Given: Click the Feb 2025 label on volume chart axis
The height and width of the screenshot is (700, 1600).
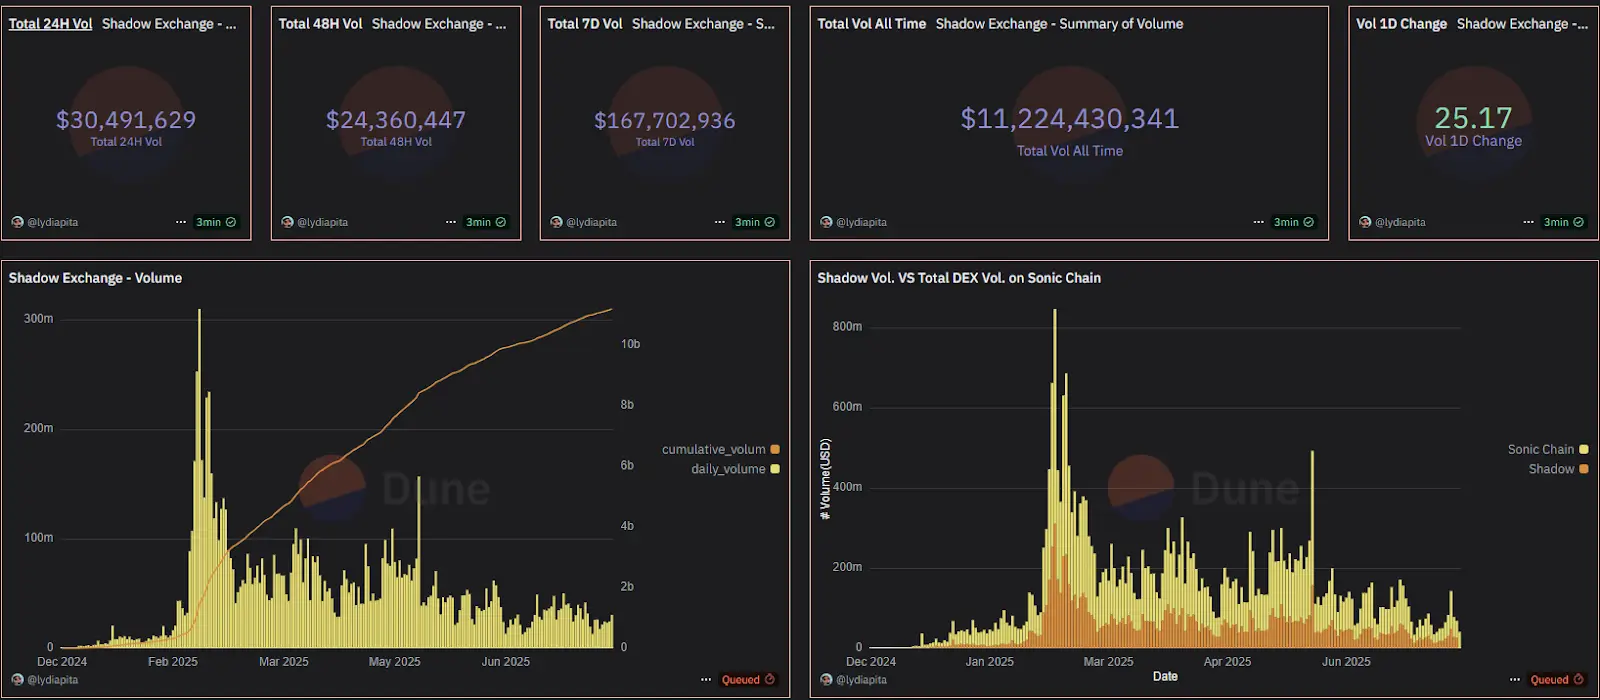Looking at the screenshot, I should 173,662.
